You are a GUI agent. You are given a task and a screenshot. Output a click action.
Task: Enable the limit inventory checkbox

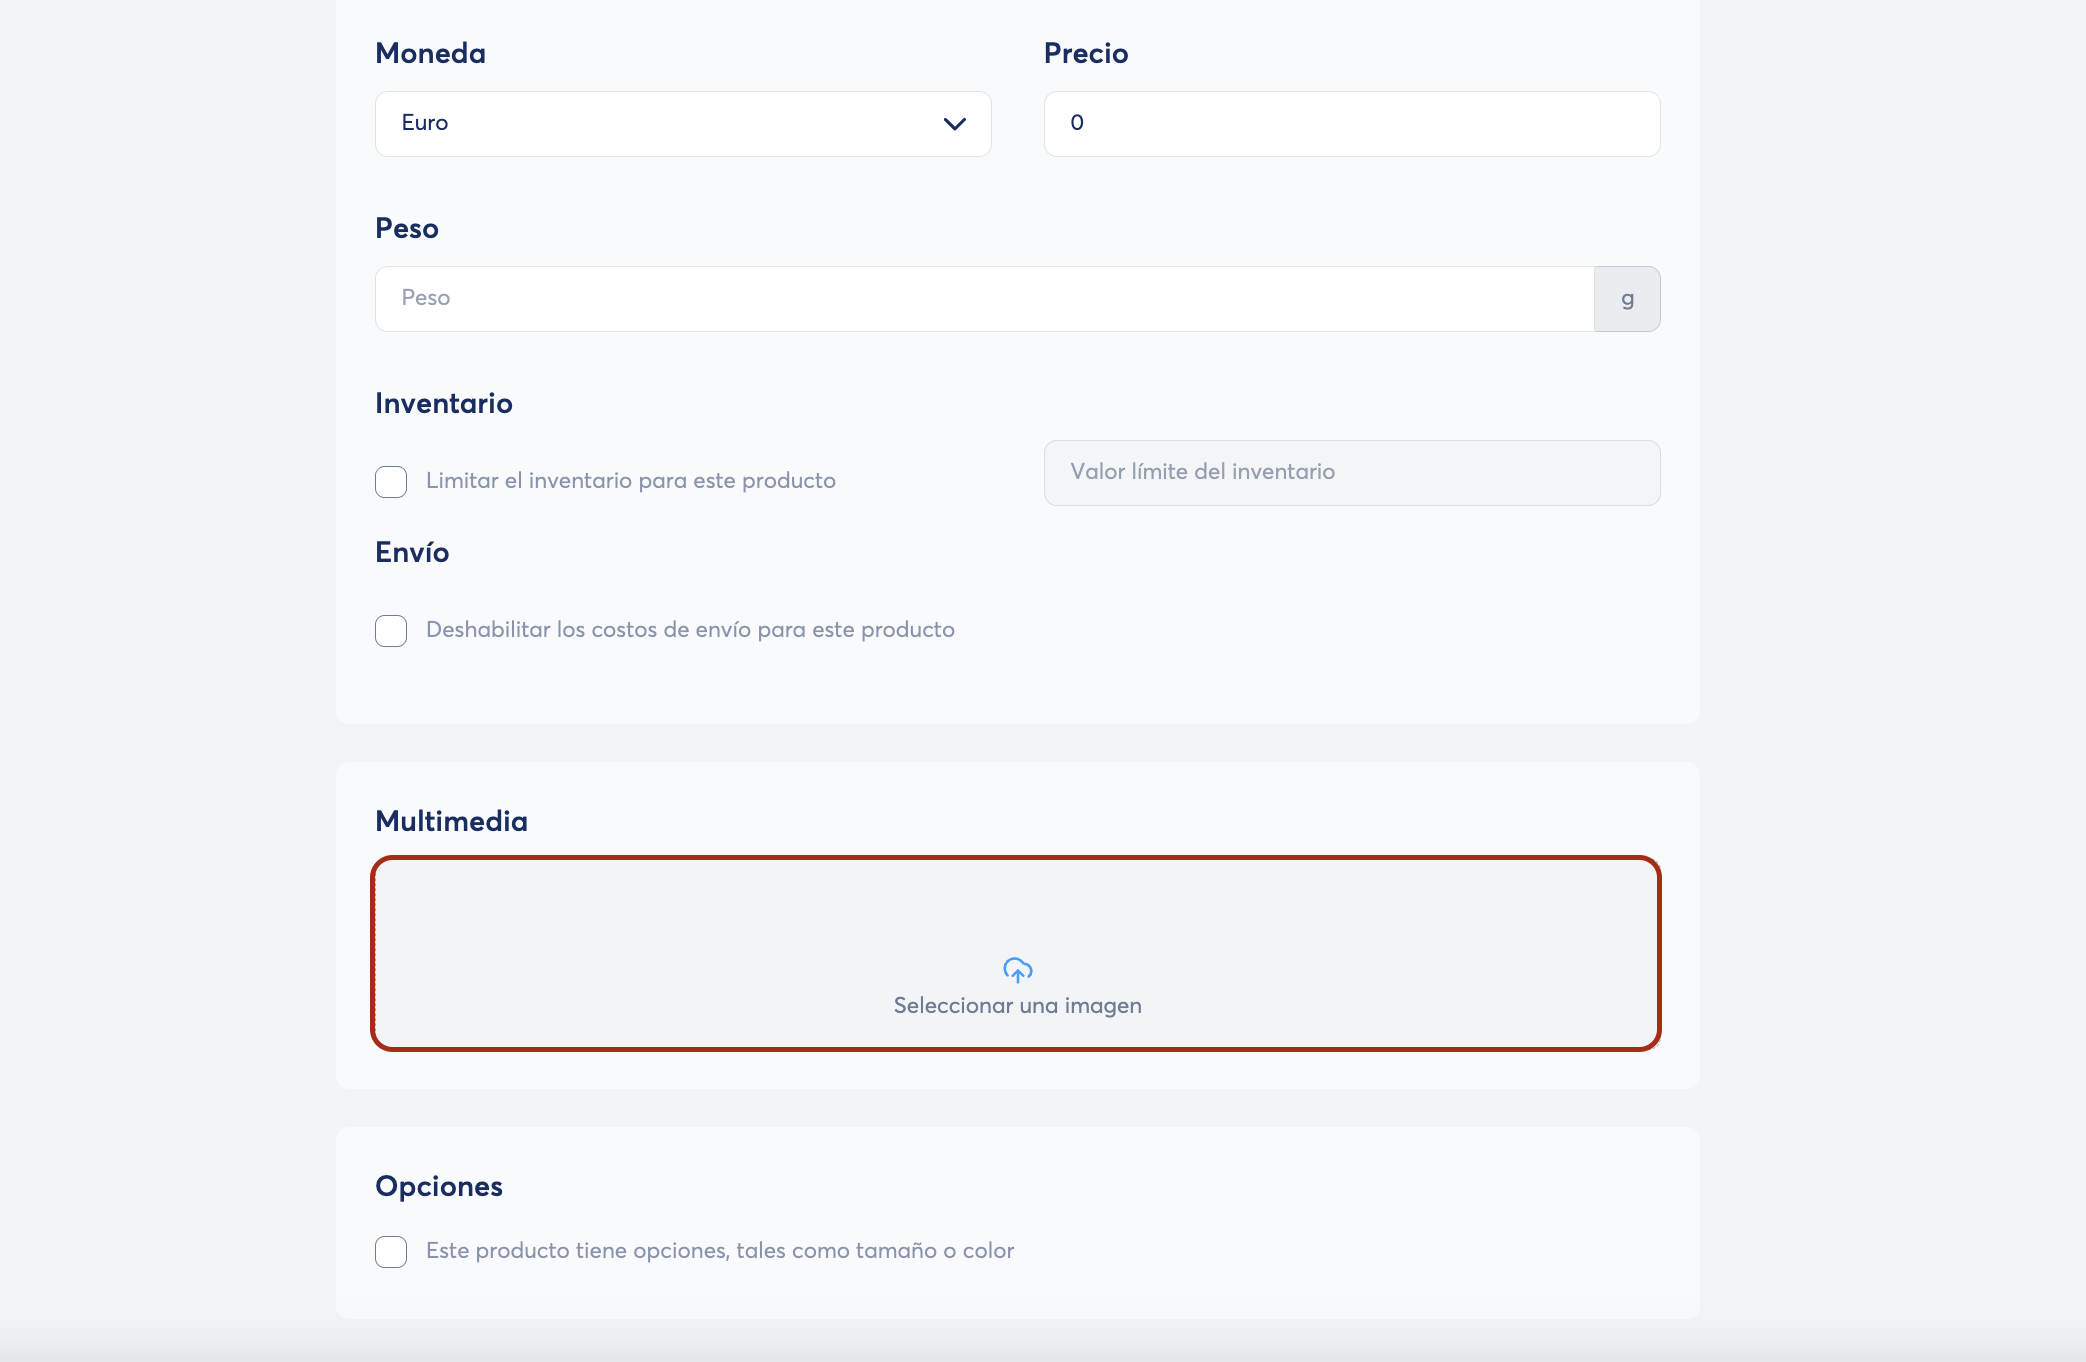point(391,482)
